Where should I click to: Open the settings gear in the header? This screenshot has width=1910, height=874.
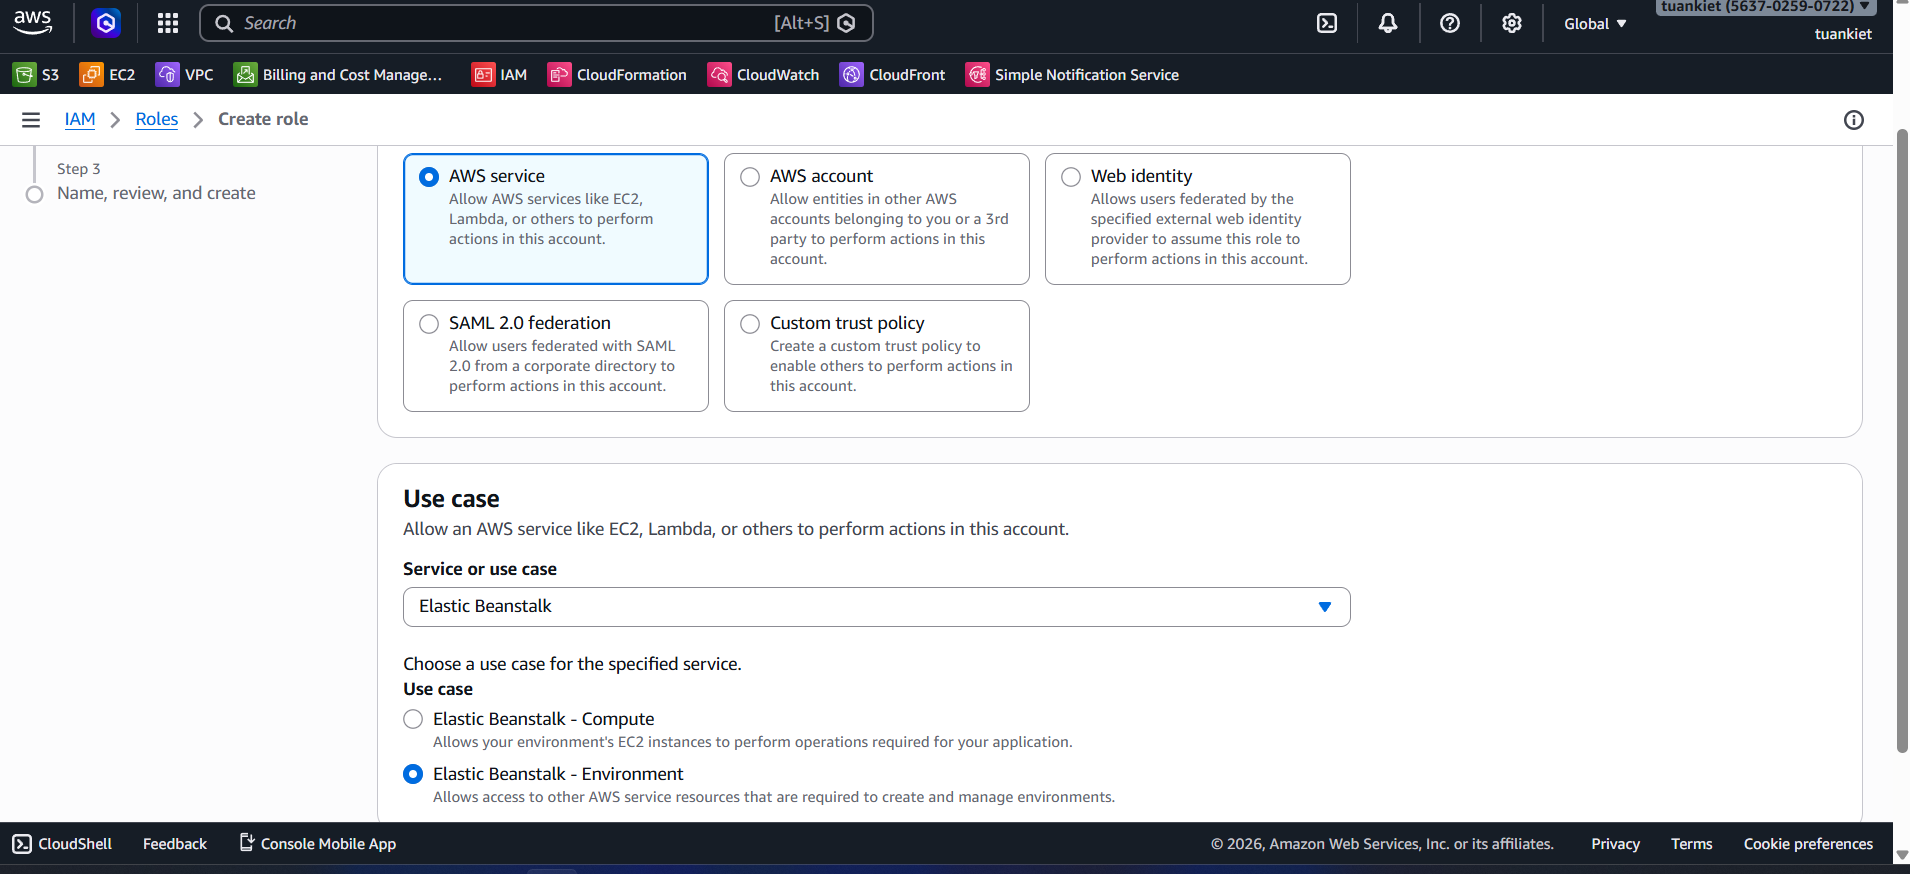(x=1512, y=23)
